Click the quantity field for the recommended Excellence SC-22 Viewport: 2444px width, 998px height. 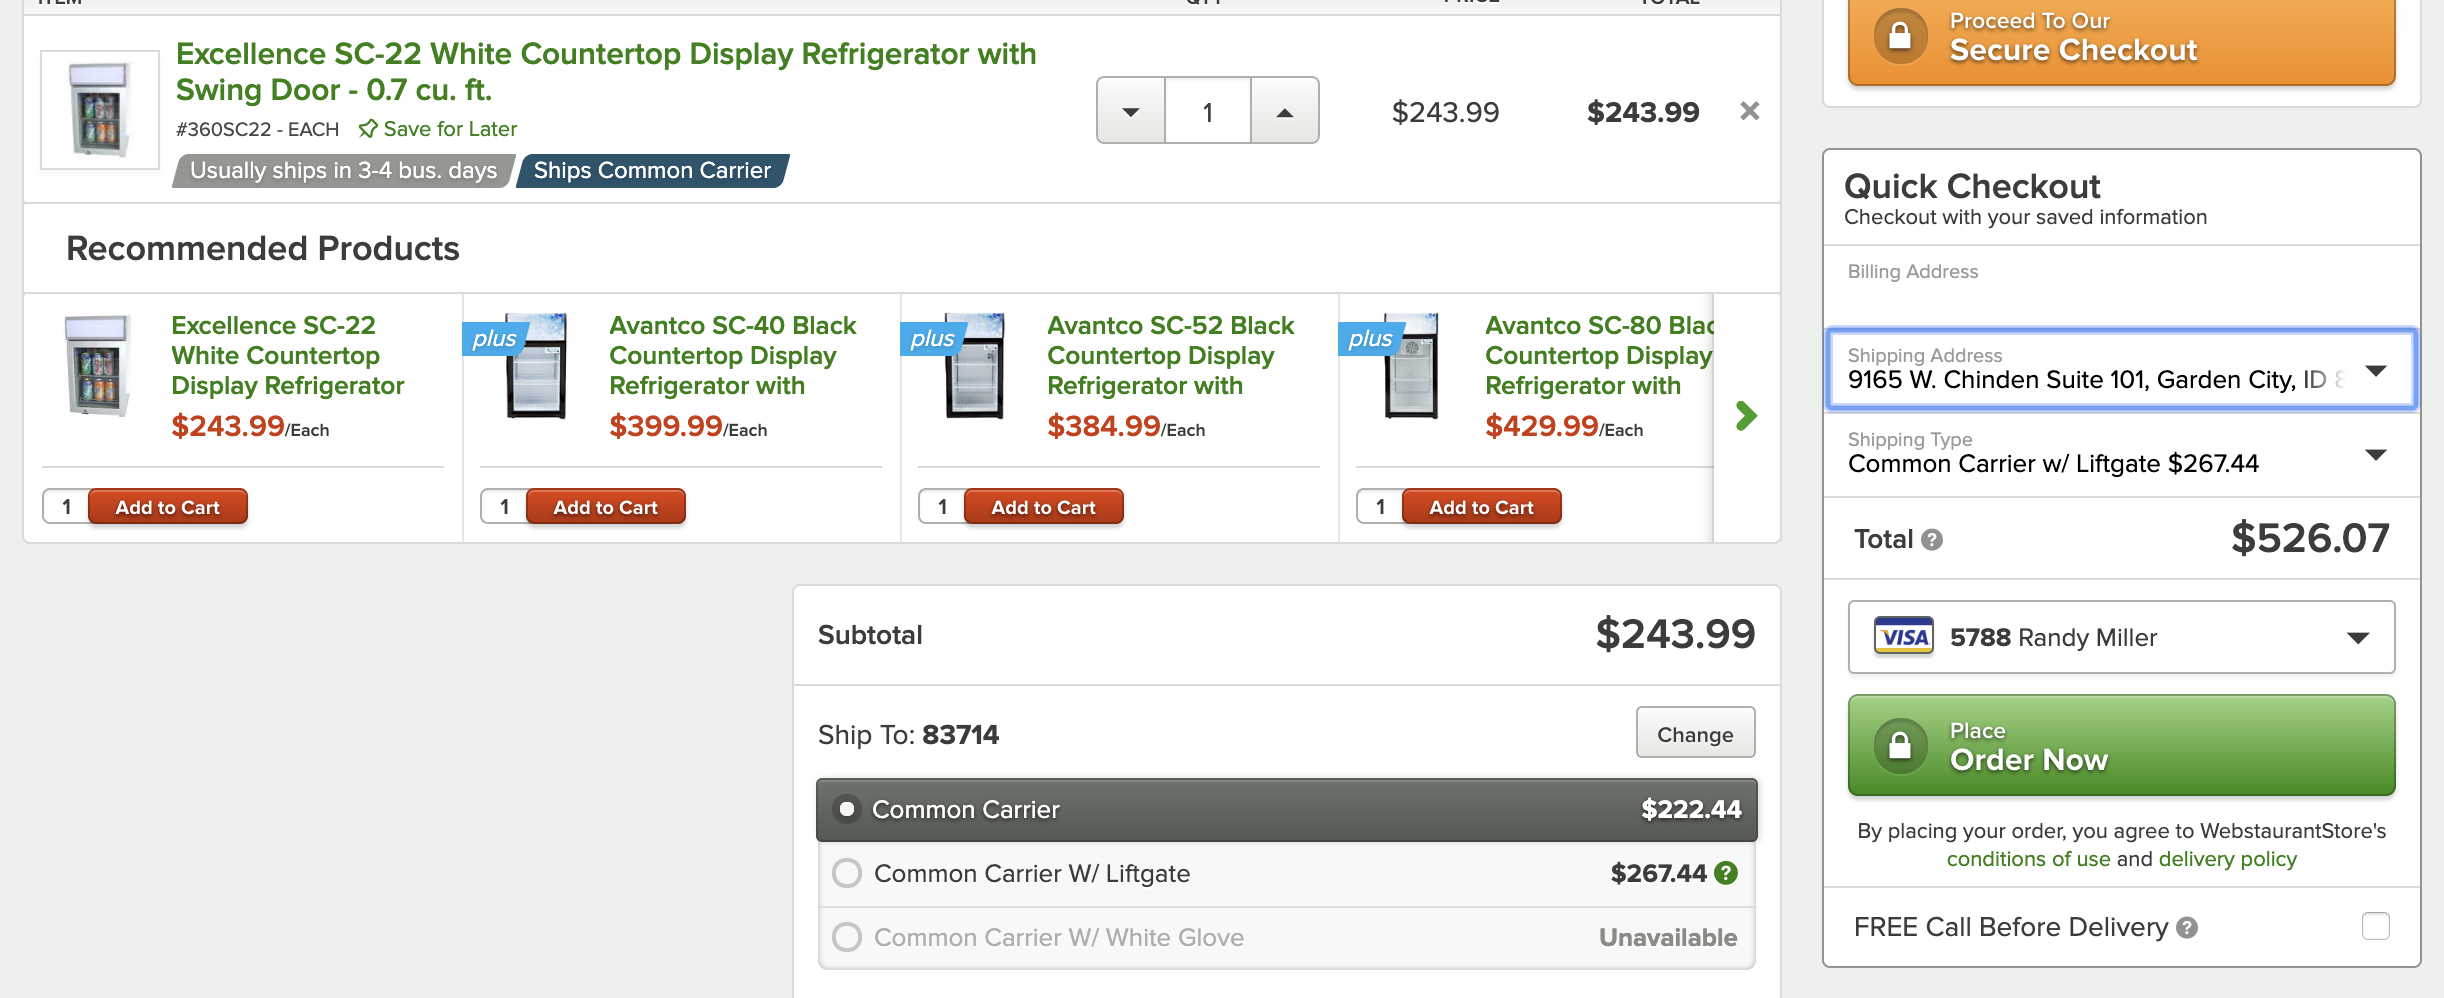click(x=66, y=507)
